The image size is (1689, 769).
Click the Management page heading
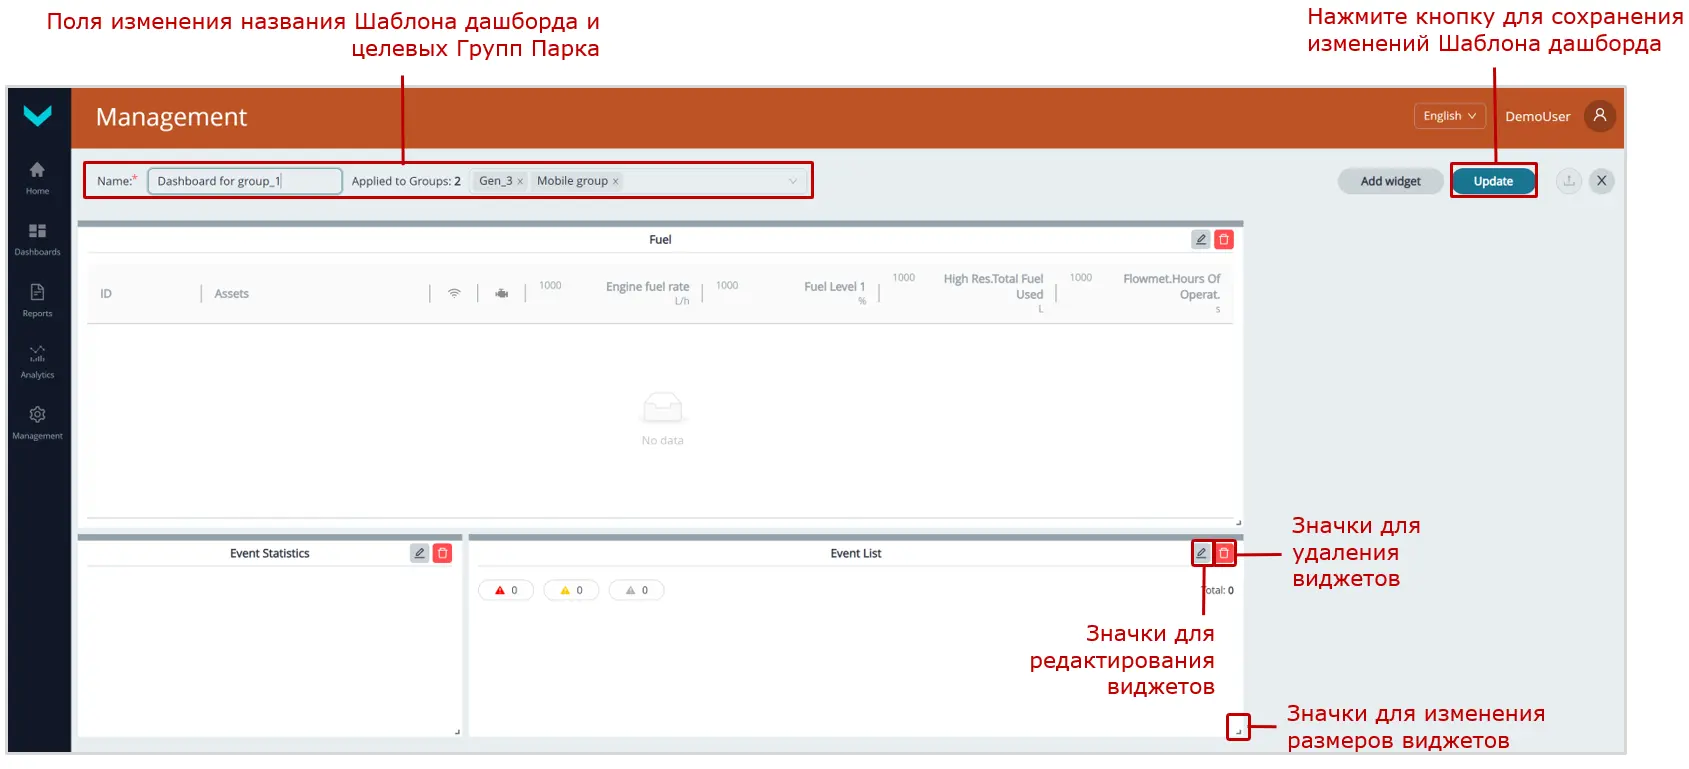point(171,117)
